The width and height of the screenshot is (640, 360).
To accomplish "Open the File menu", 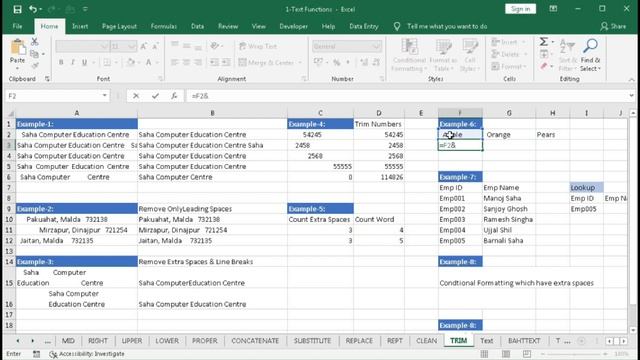I will (x=17, y=26).
